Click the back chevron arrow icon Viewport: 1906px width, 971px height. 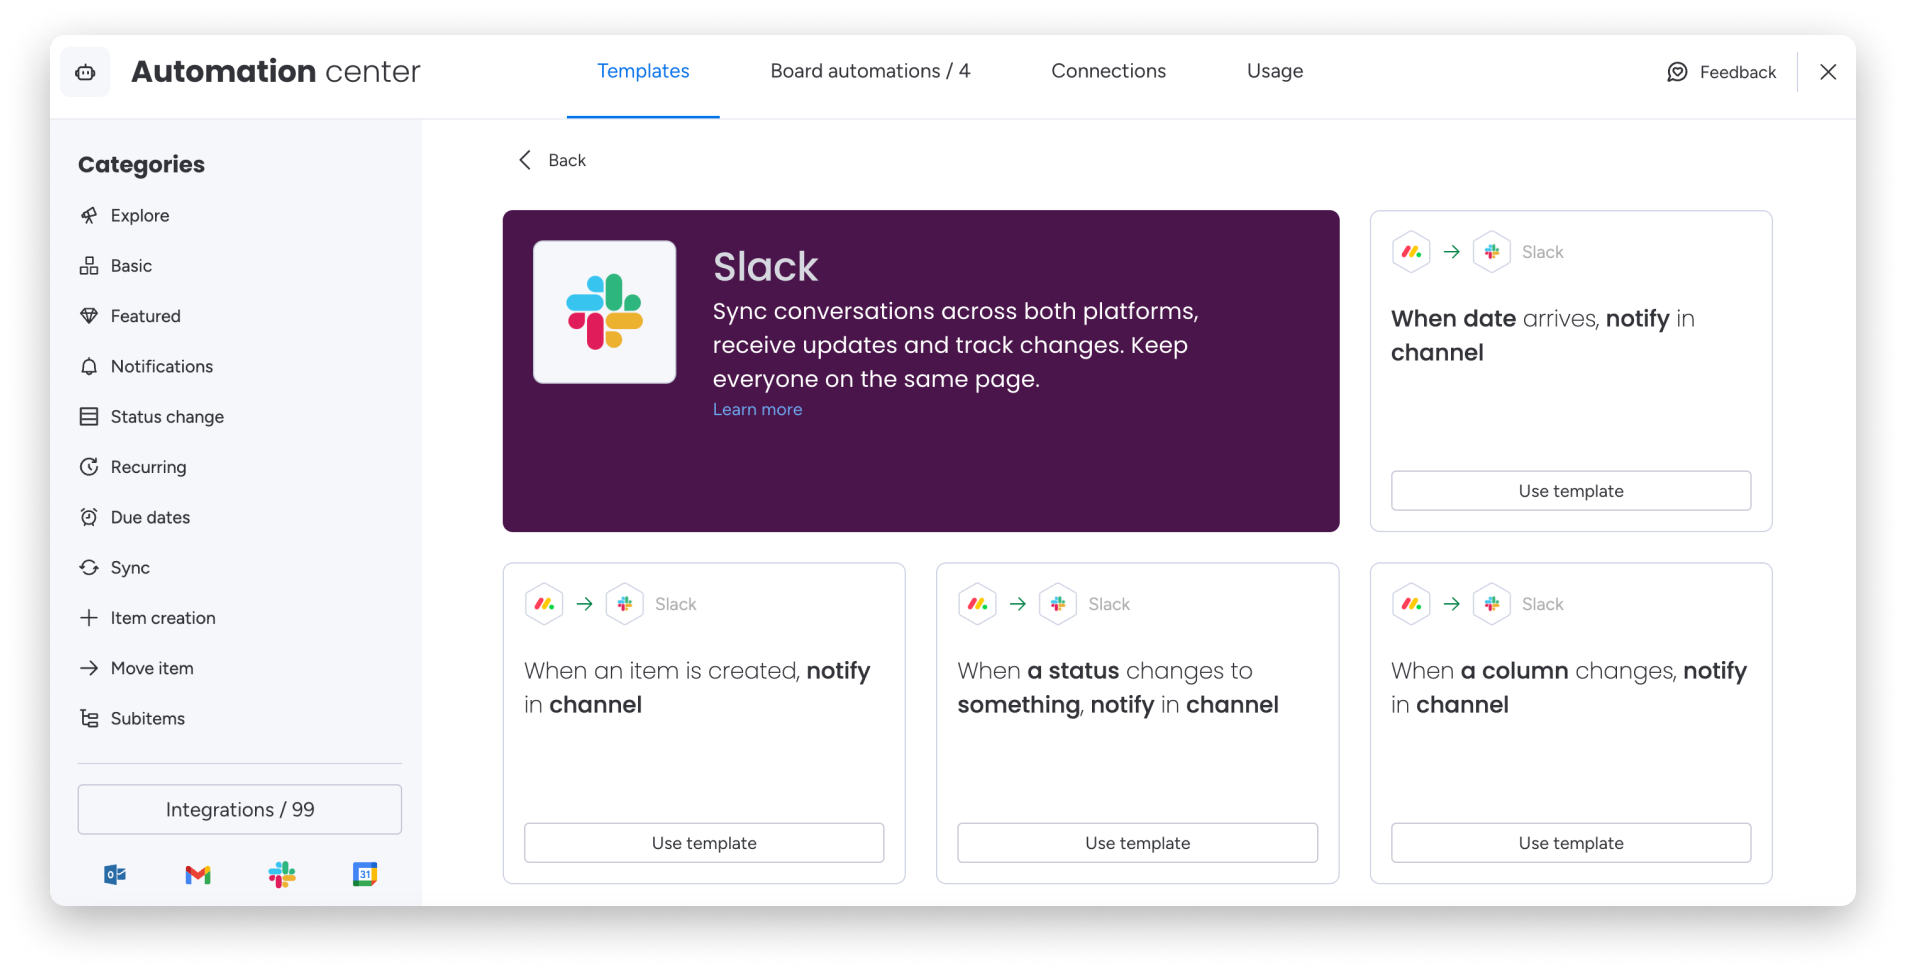(x=525, y=160)
